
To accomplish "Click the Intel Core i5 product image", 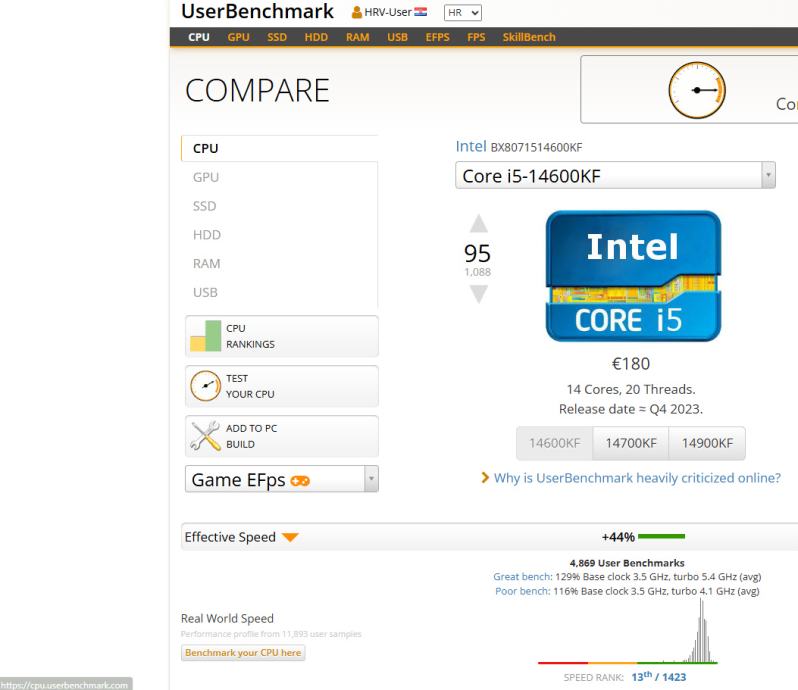I will (x=633, y=276).
